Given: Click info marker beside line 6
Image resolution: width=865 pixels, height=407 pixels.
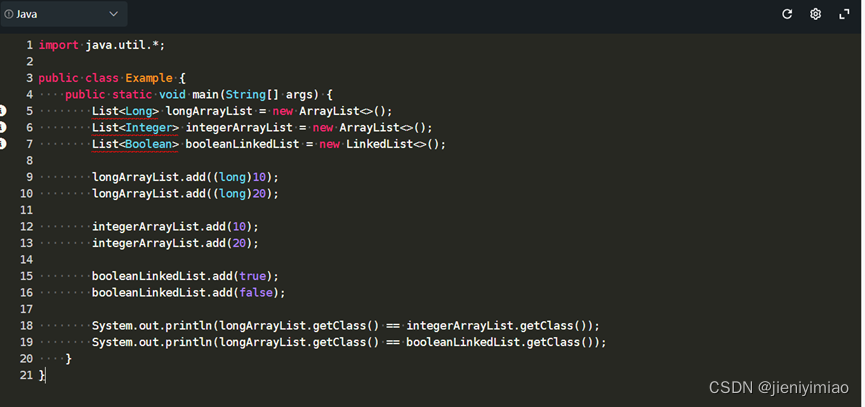Looking at the screenshot, I should (x=2, y=127).
